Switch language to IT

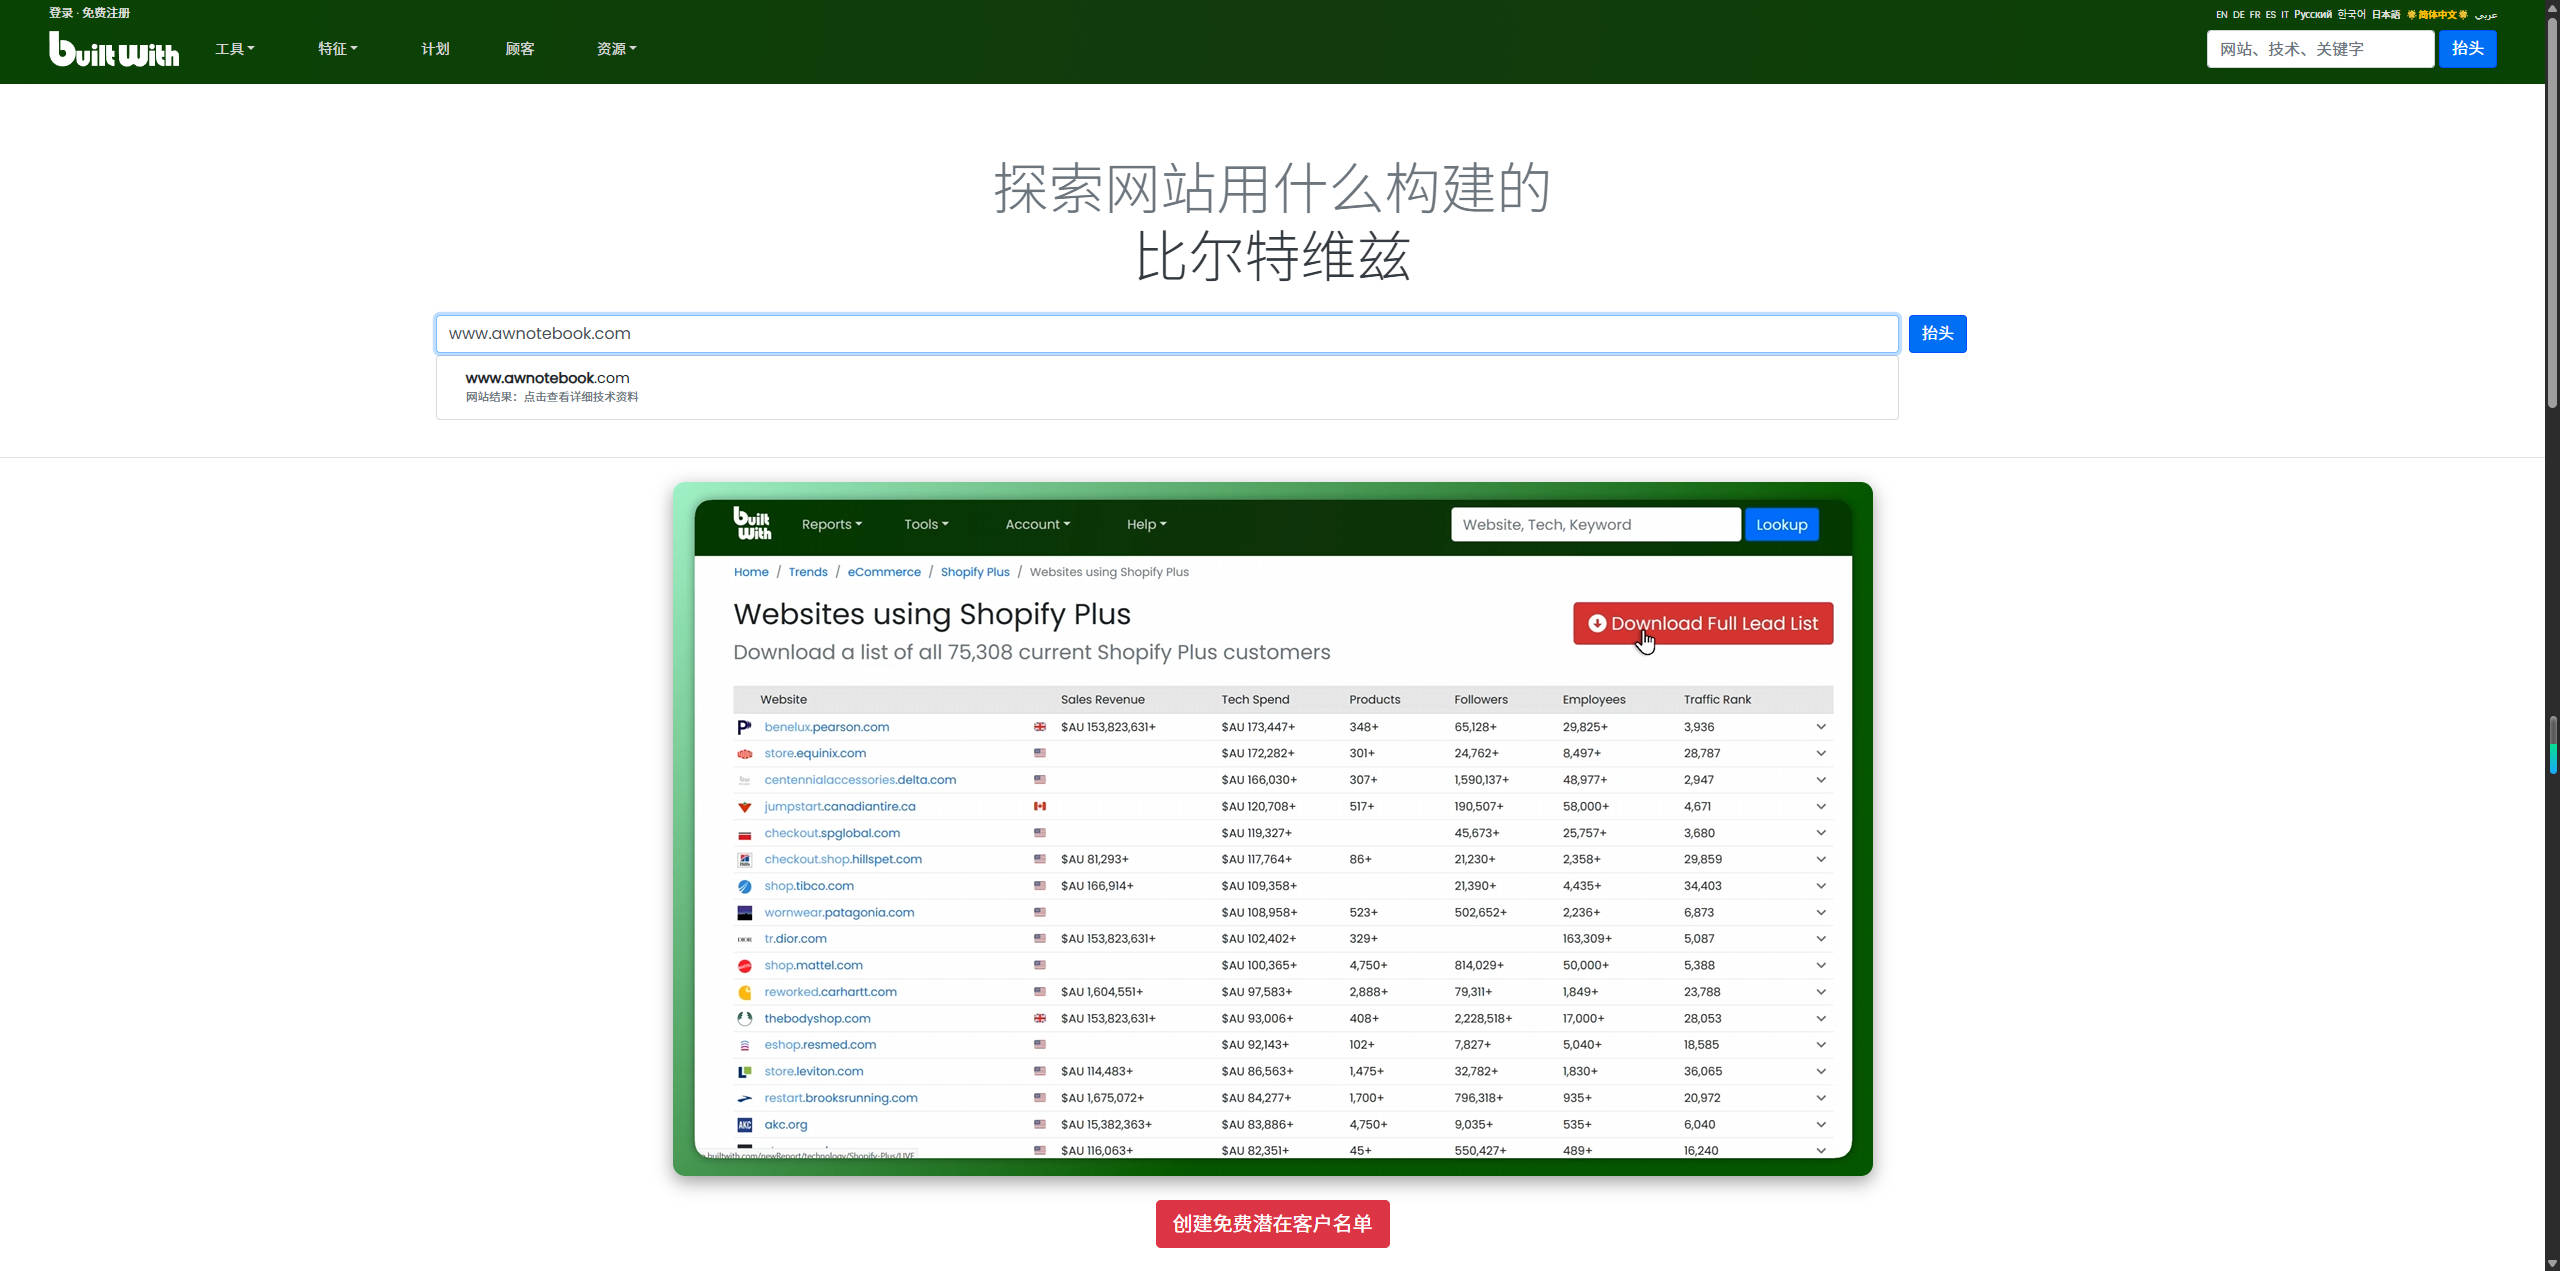(x=2285, y=15)
